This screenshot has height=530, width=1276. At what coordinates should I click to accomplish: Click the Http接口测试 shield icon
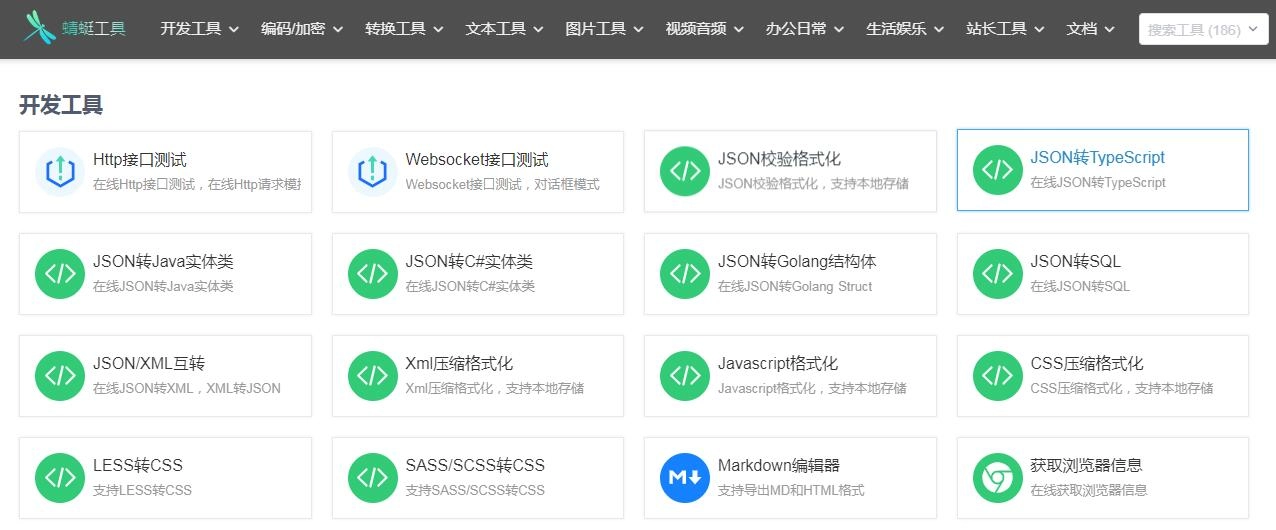click(x=60, y=171)
